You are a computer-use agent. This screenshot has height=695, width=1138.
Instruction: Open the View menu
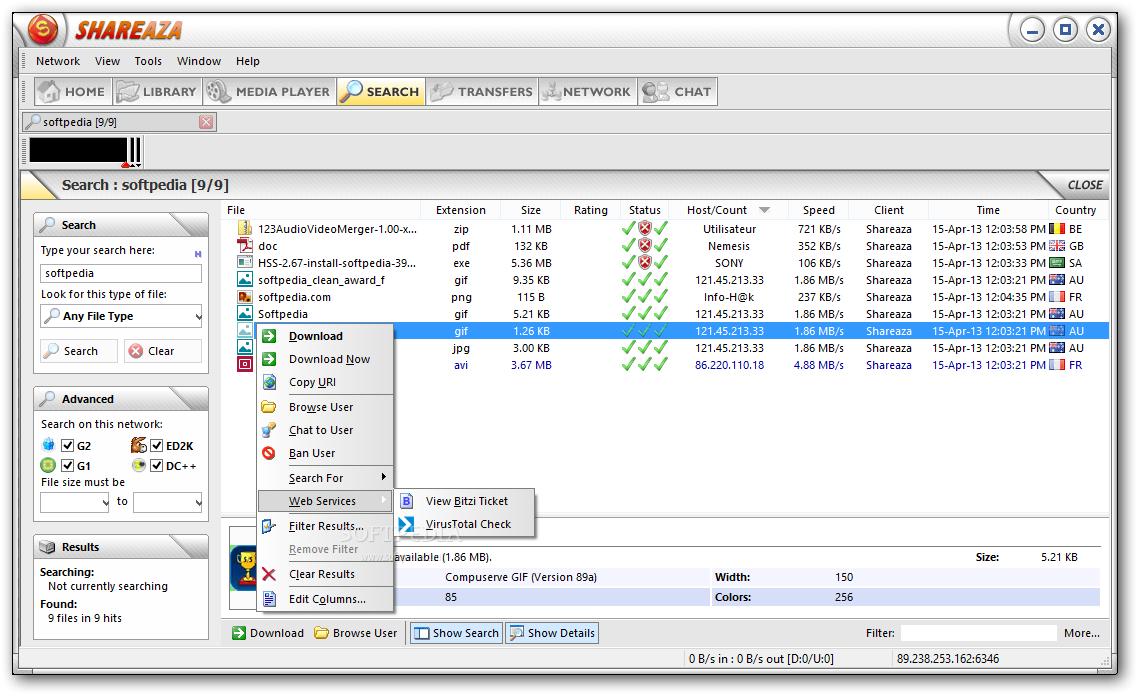pyautogui.click(x=107, y=61)
